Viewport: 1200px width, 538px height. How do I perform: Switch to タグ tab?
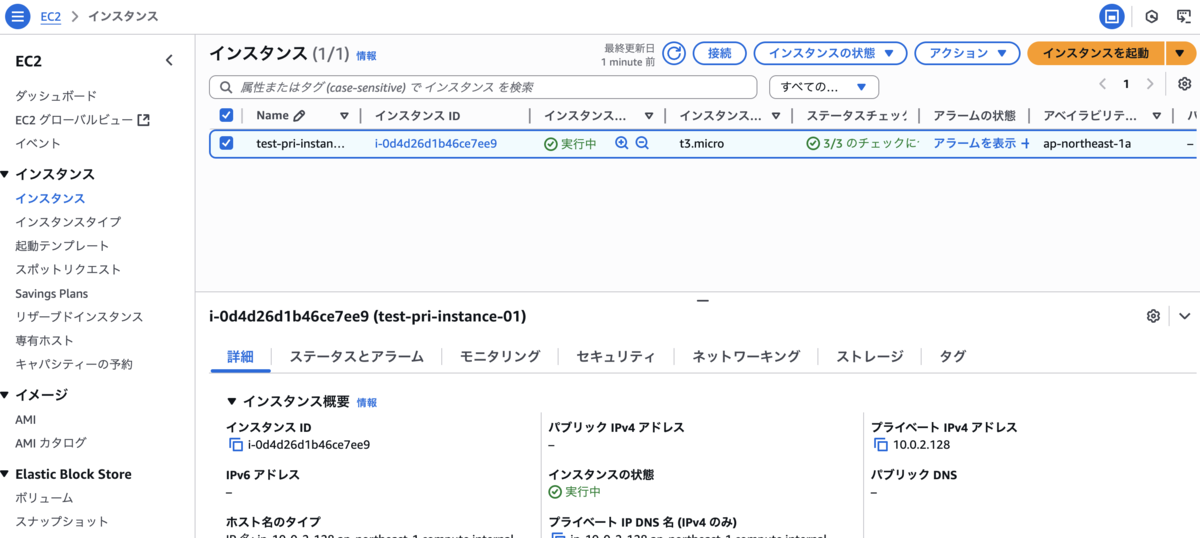pyautogui.click(x=953, y=356)
